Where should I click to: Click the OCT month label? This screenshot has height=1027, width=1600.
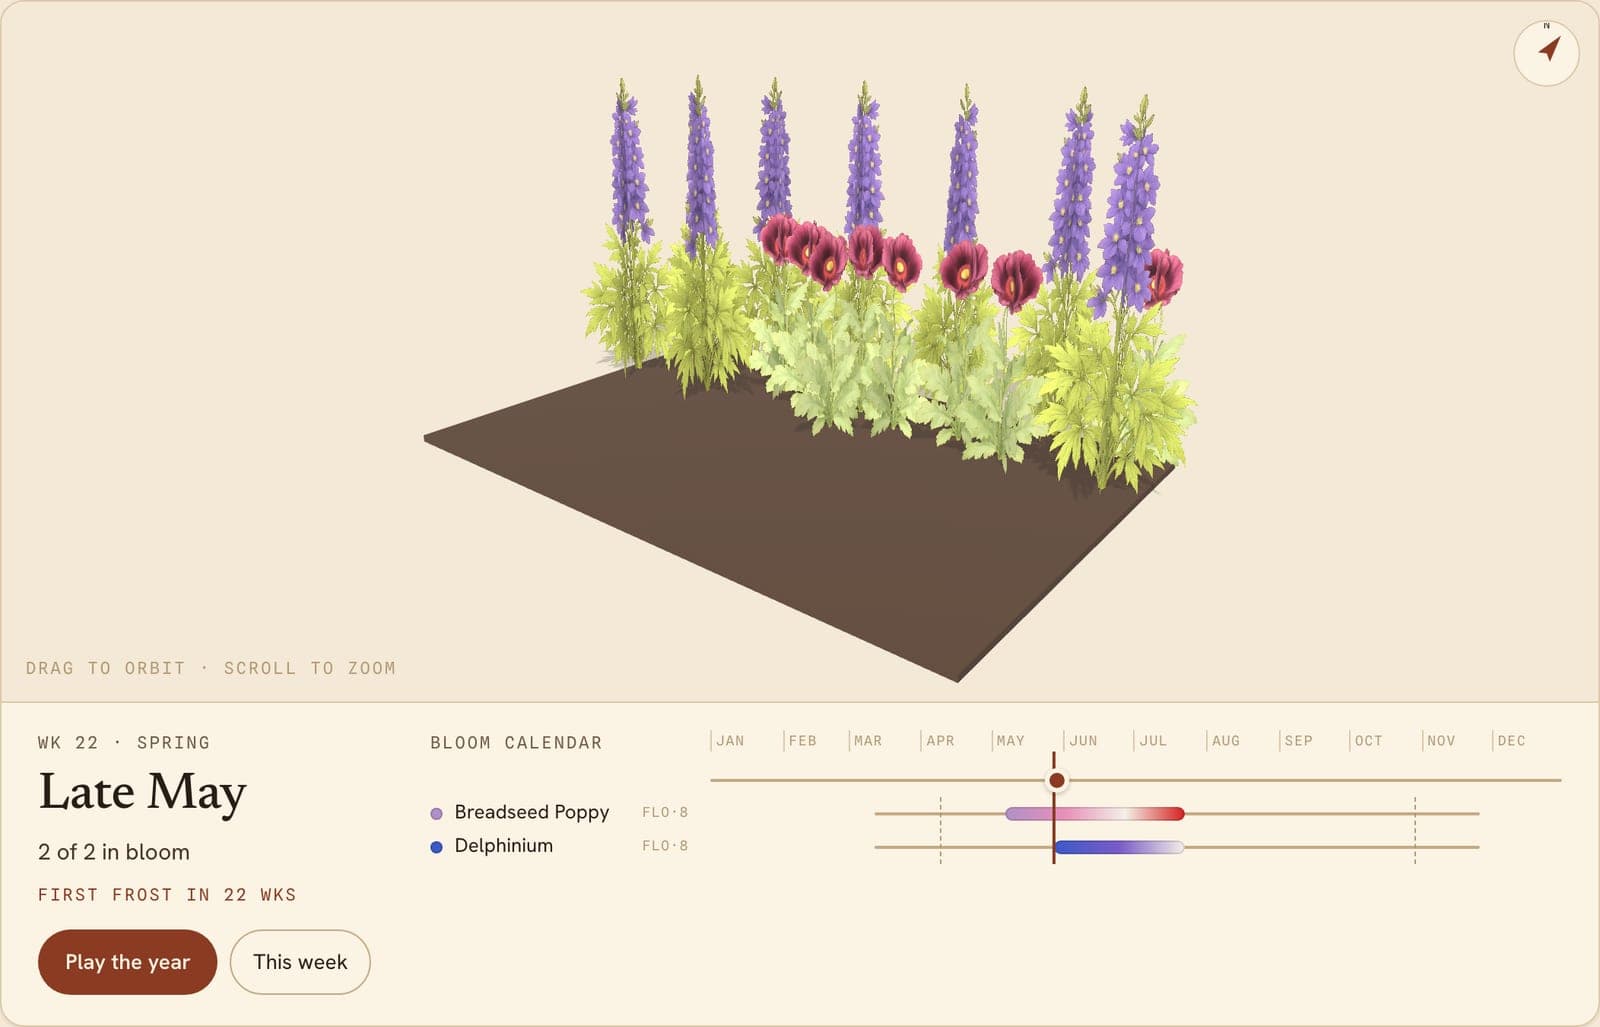[1368, 741]
